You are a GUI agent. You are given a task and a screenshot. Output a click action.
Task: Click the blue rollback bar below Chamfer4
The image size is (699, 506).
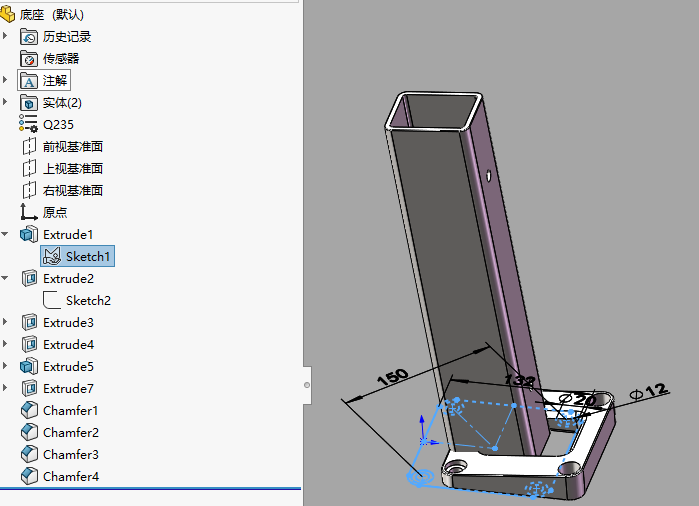tap(150, 489)
